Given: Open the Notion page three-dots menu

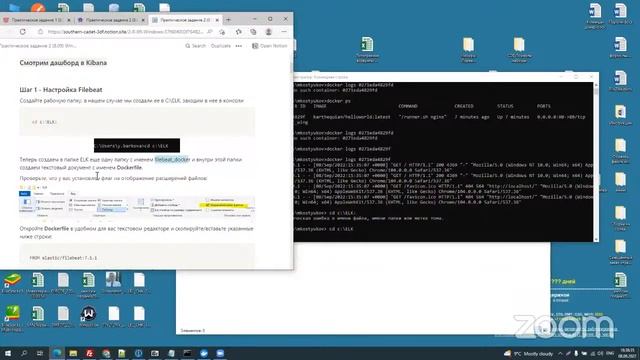Looking at the screenshot, I should (239, 46).
